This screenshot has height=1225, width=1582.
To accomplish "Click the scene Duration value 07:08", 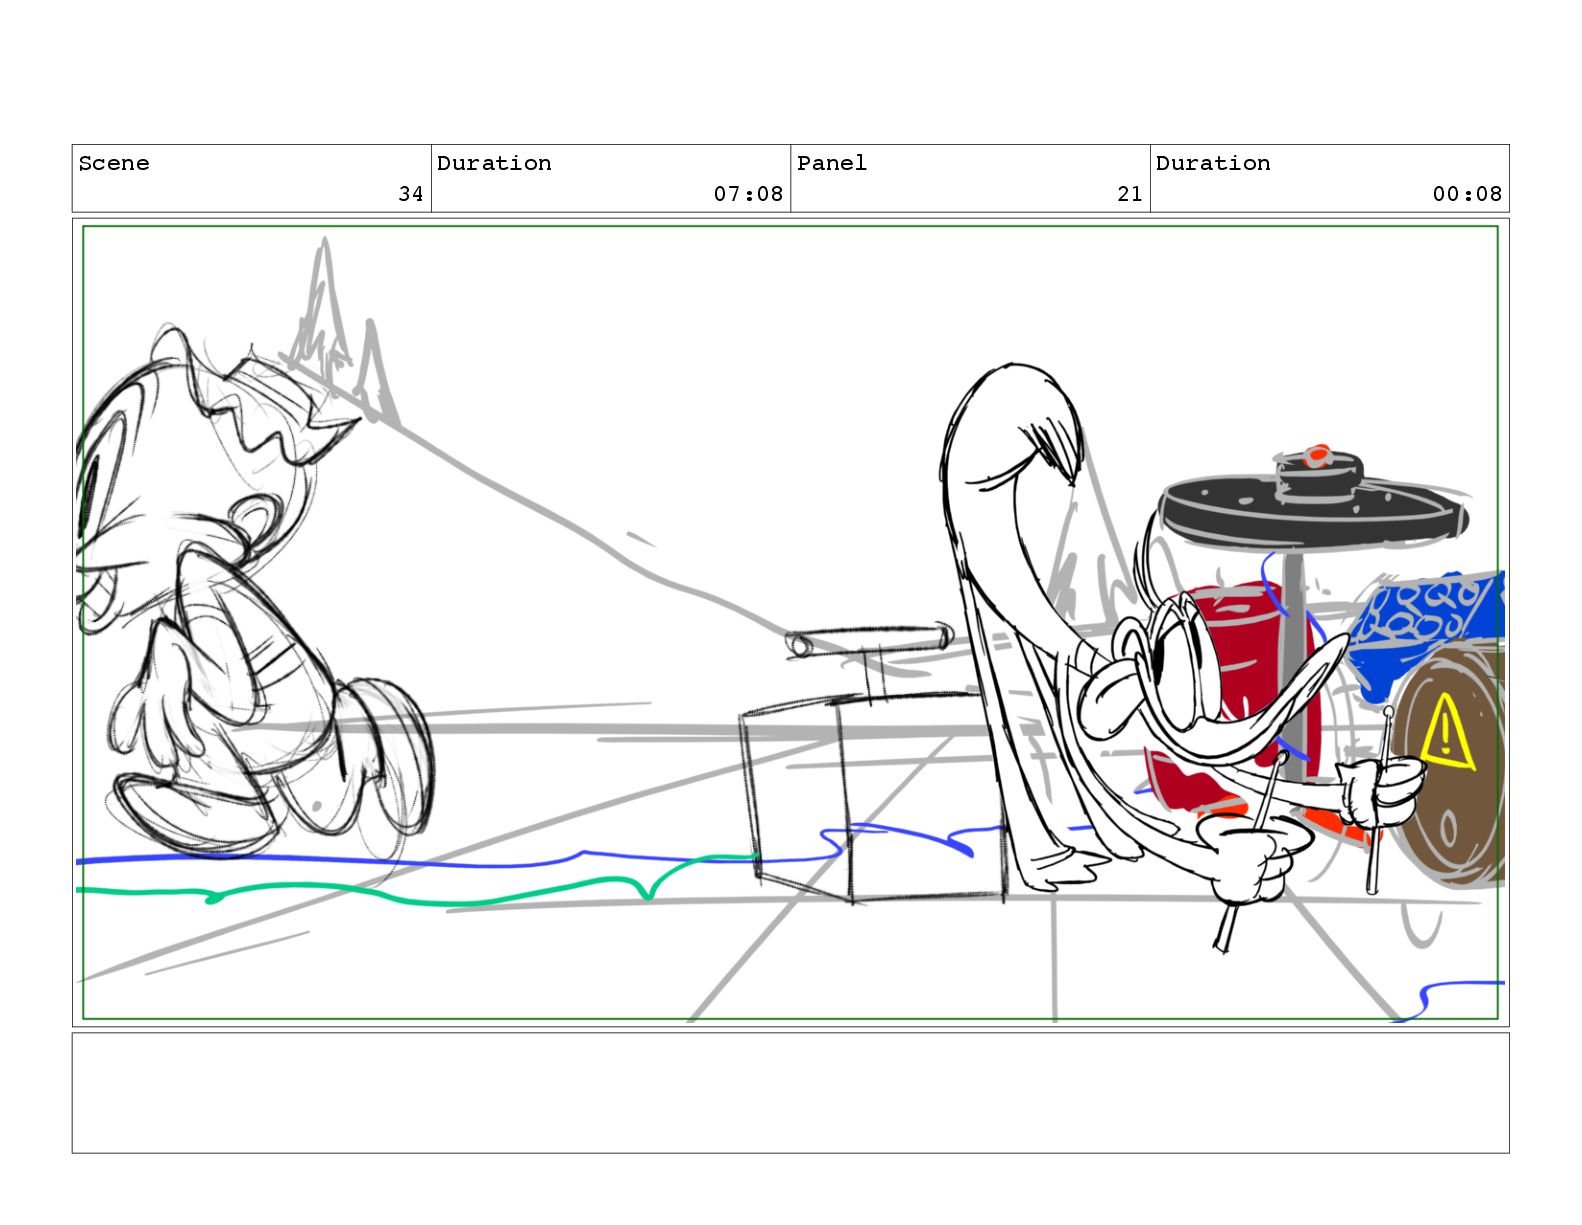I will pos(748,194).
